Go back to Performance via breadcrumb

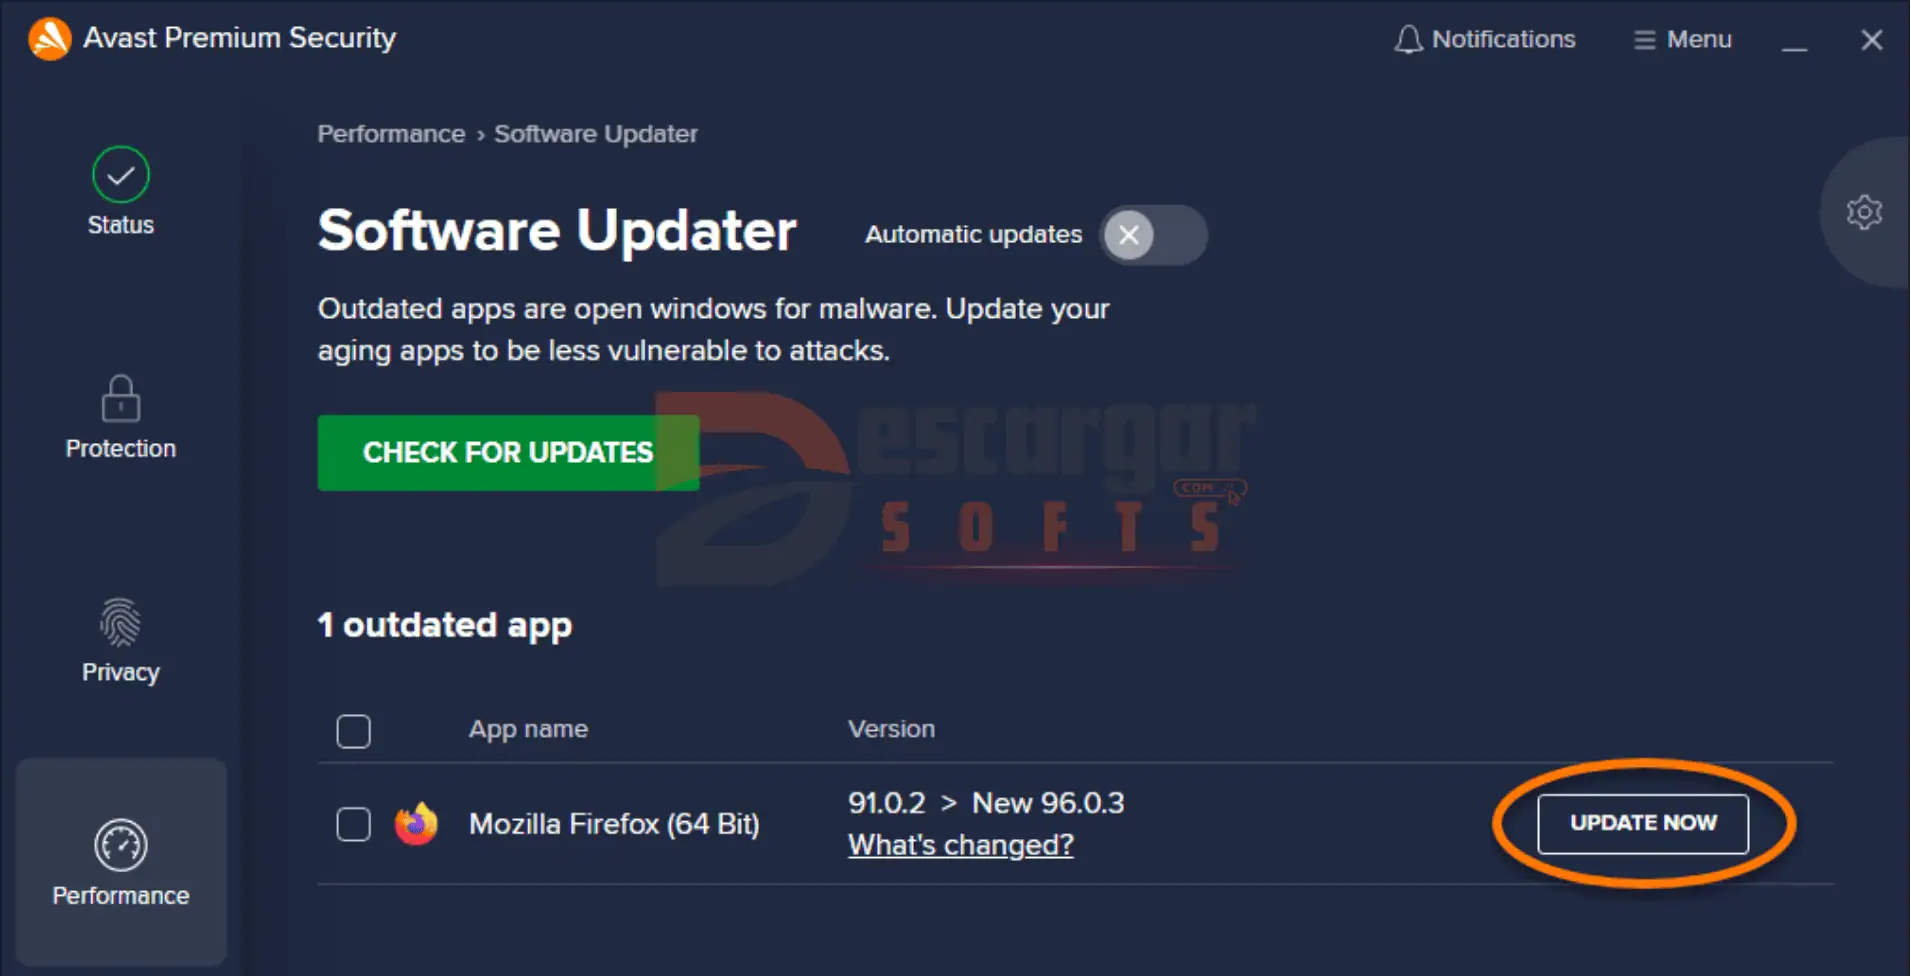click(x=391, y=134)
